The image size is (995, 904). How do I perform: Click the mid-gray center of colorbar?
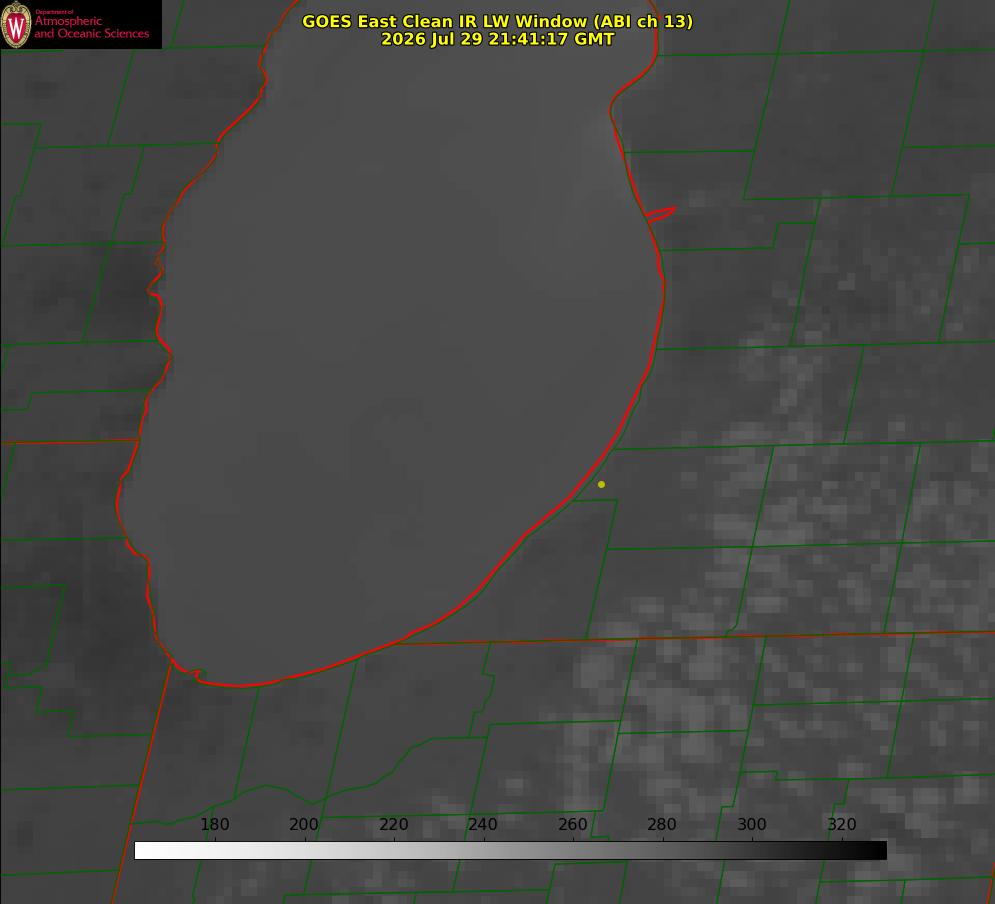(510, 850)
